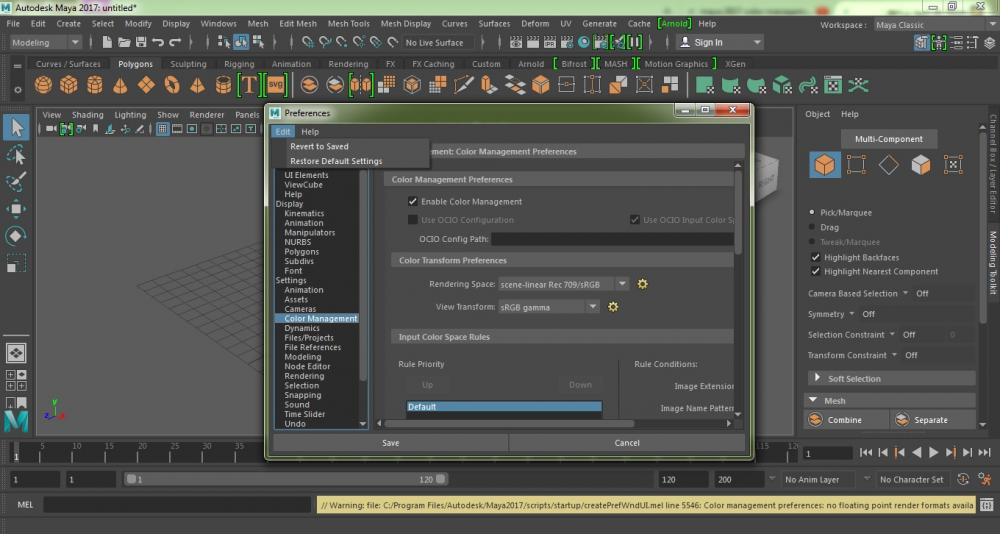
Task: Uncheck Enable Color Management checkbox
Action: pos(412,202)
